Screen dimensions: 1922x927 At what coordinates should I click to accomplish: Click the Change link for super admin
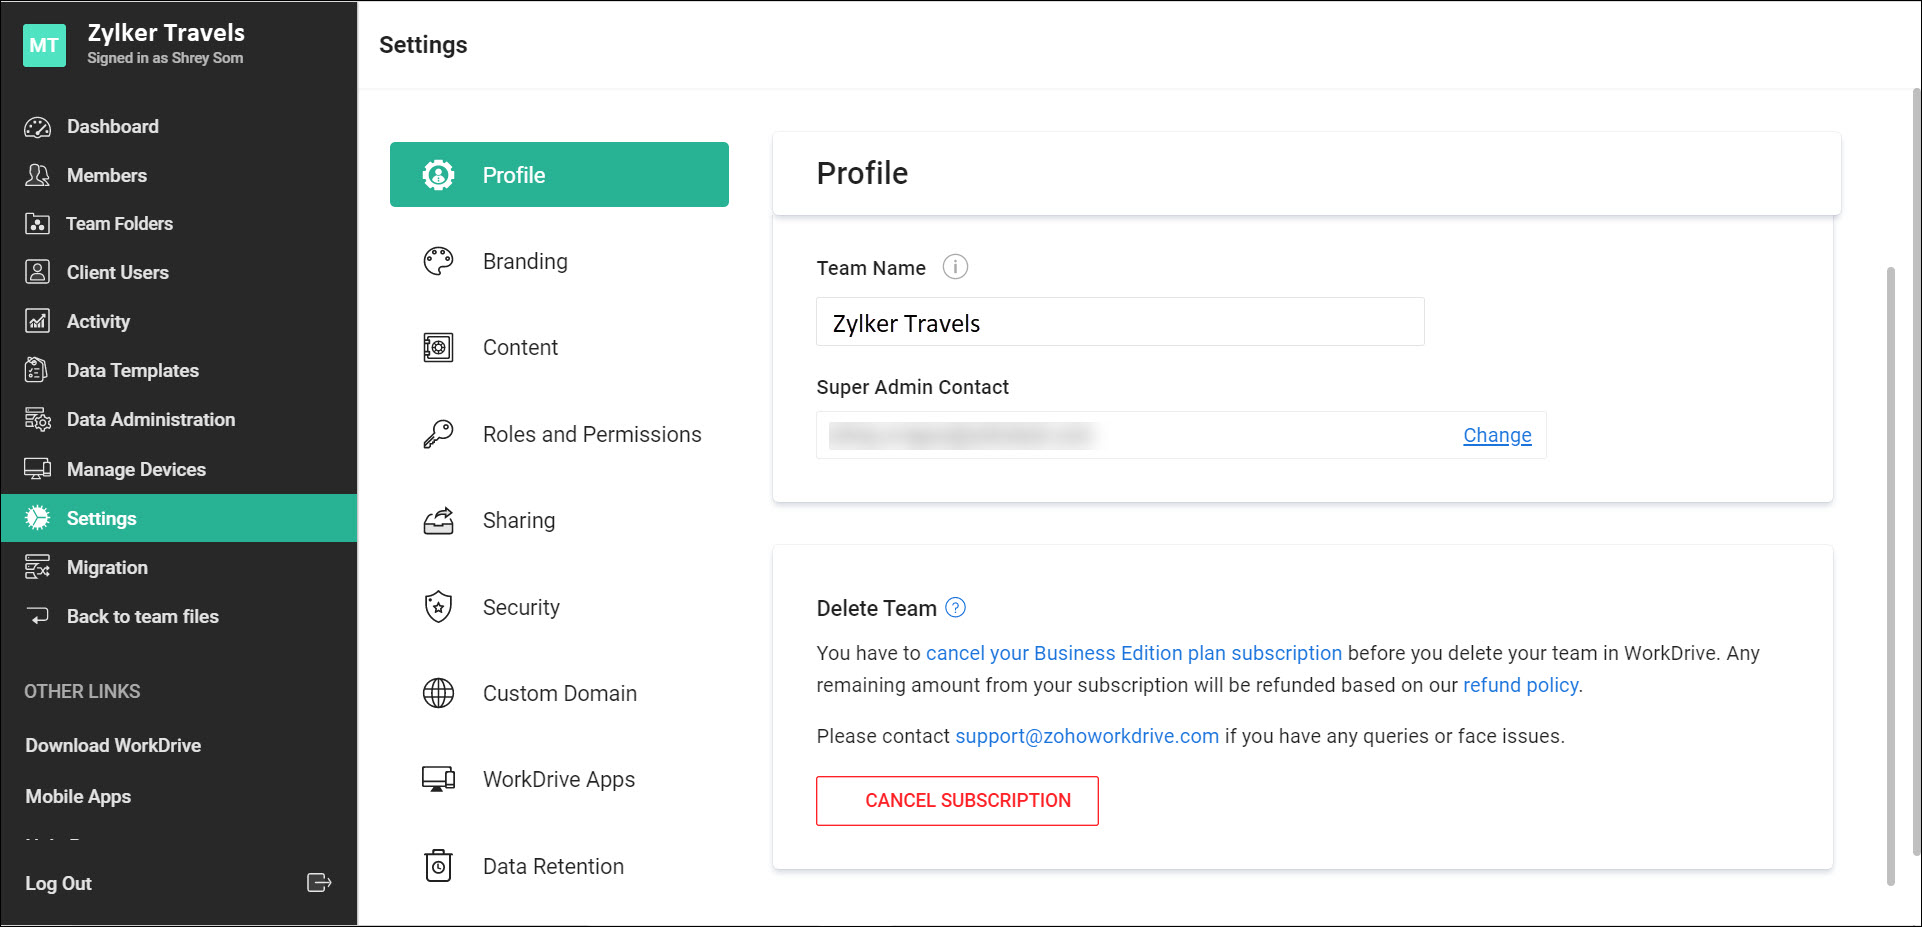pos(1497,435)
